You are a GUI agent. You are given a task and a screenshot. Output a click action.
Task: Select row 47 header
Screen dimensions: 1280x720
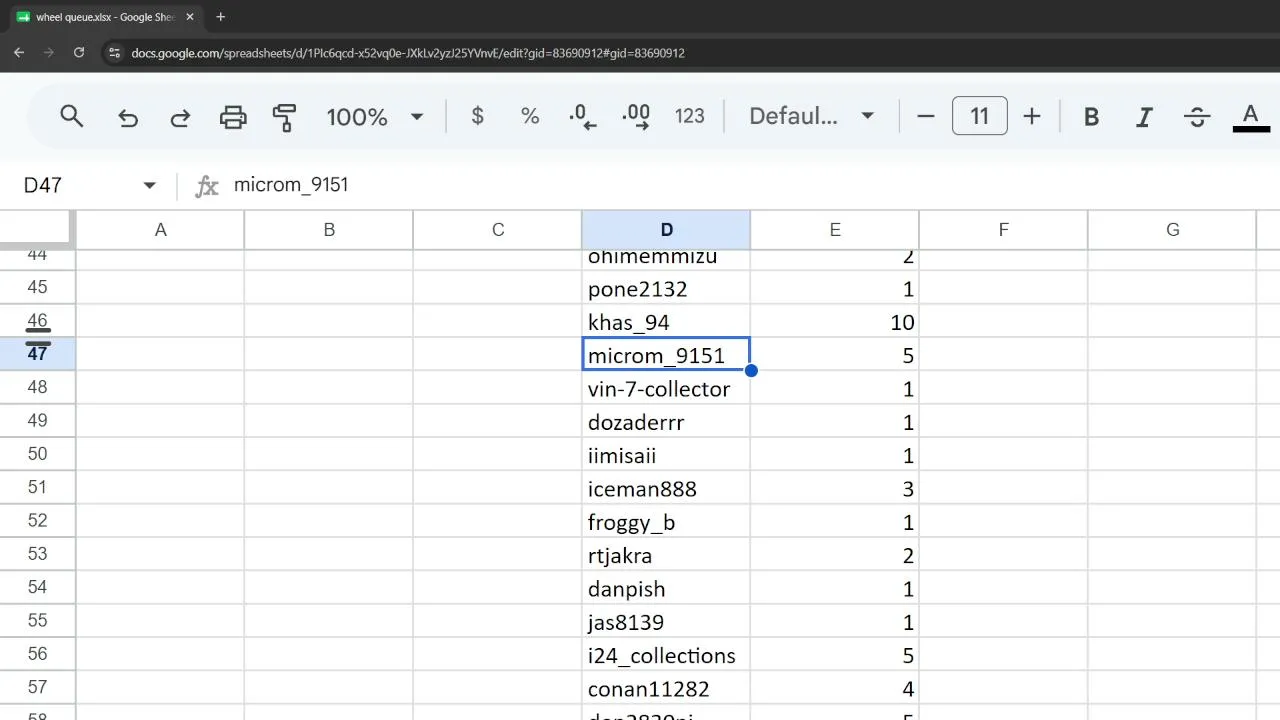[x=37, y=354]
